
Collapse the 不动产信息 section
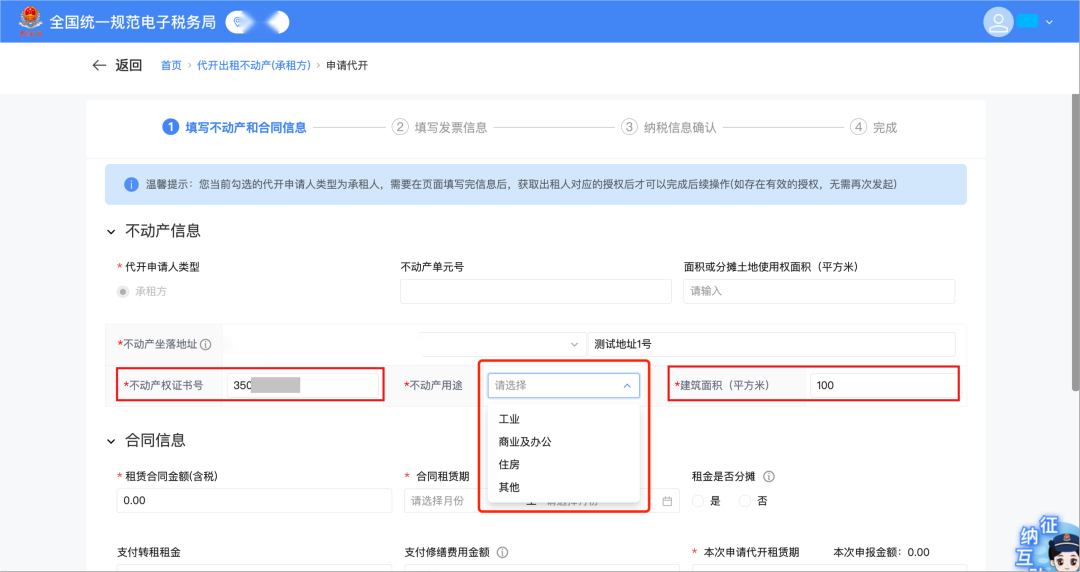coord(112,232)
